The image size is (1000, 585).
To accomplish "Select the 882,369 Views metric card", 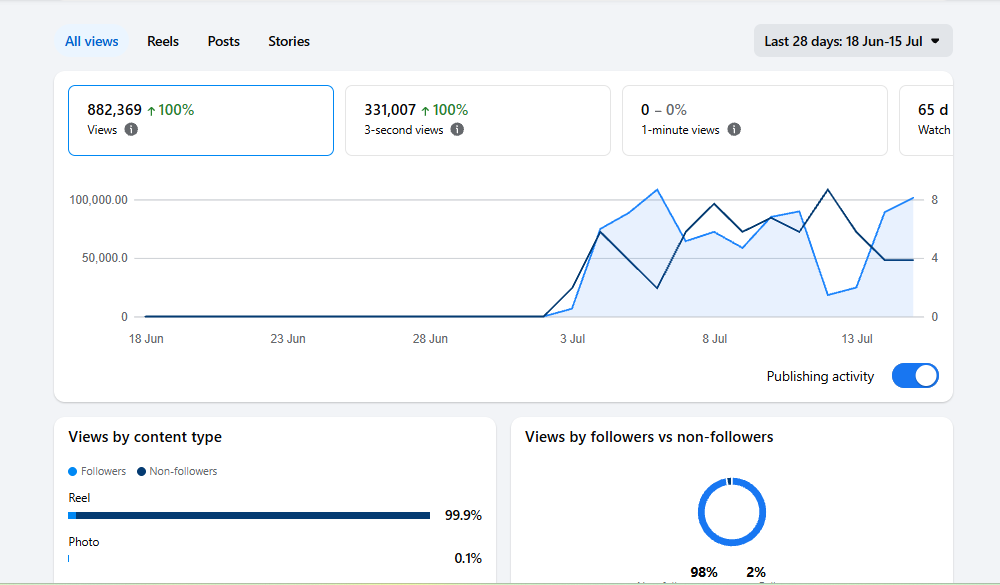I will pos(201,121).
